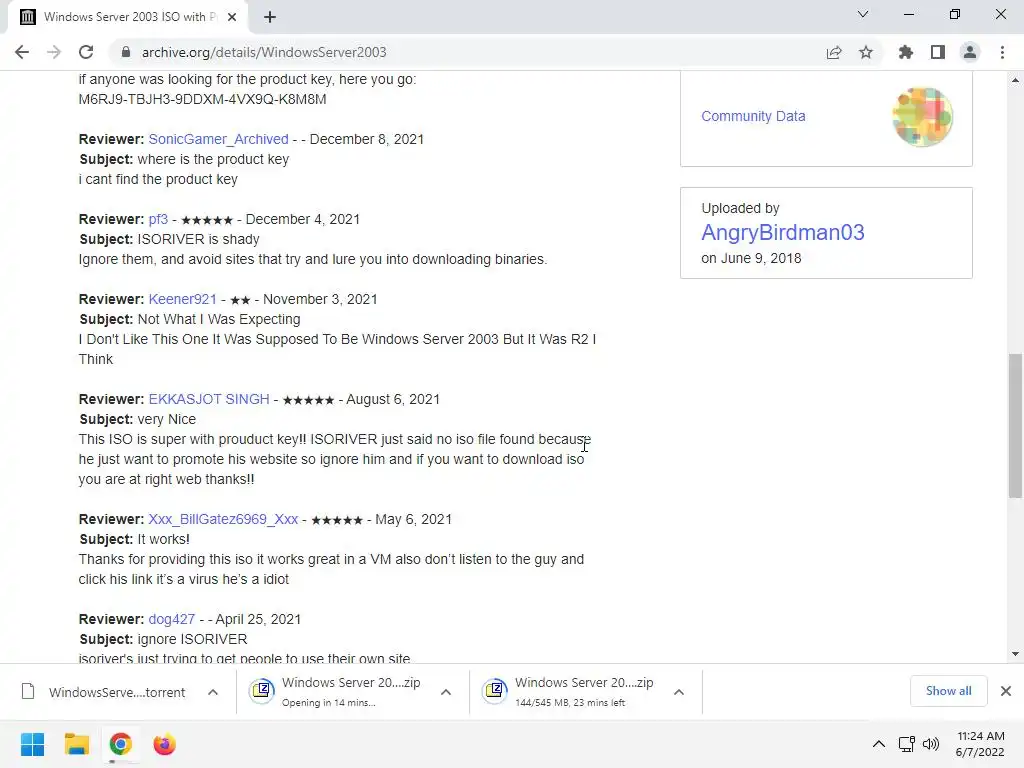This screenshot has height=768, width=1024.
Task: Share this page using share icon
Action: click(834, 52)
